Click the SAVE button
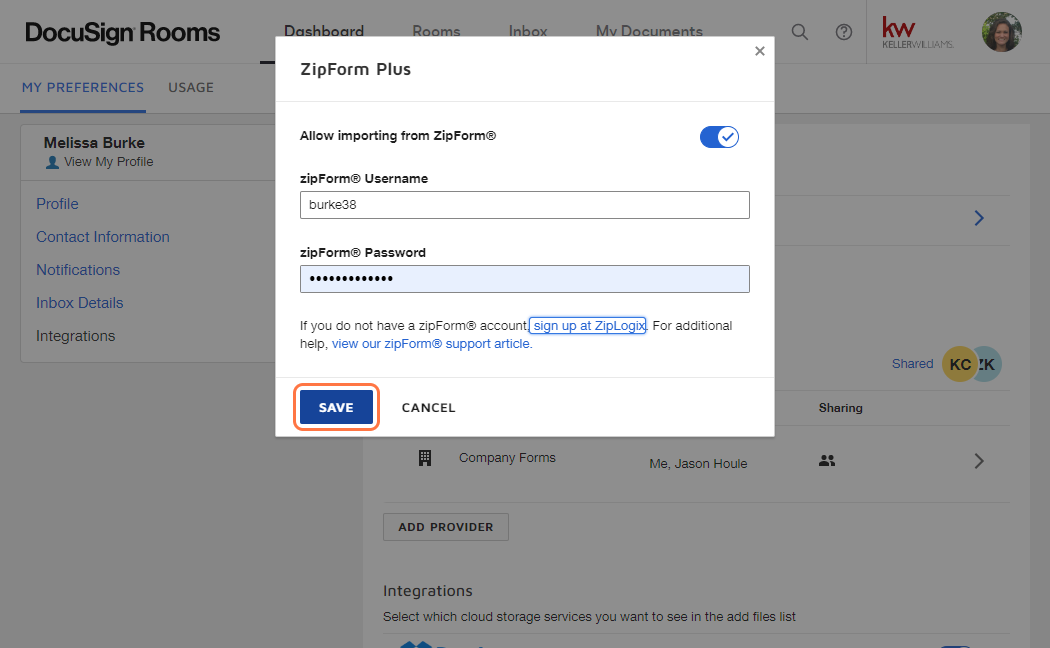Image resolution: width=1050 pixels, height=648 pixels. pos(336,407)
